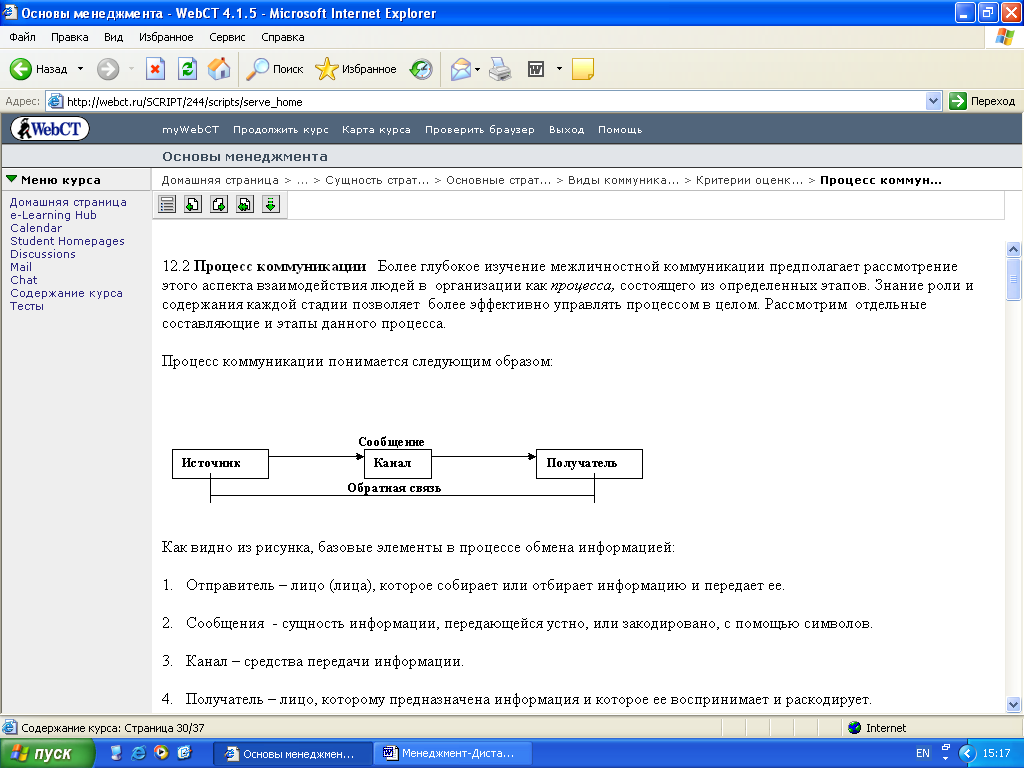Screen dimensions: 1024x768
Task: Open the Discussions link
Action: point(42,254)
